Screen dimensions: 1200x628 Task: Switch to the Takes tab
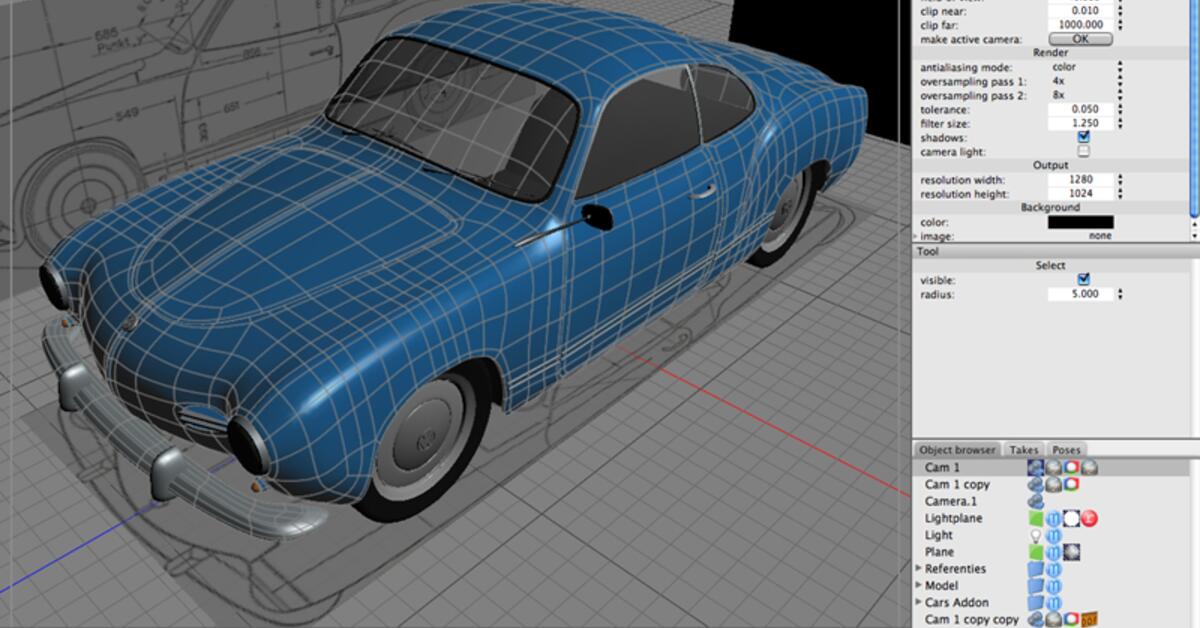[1024, 449]
